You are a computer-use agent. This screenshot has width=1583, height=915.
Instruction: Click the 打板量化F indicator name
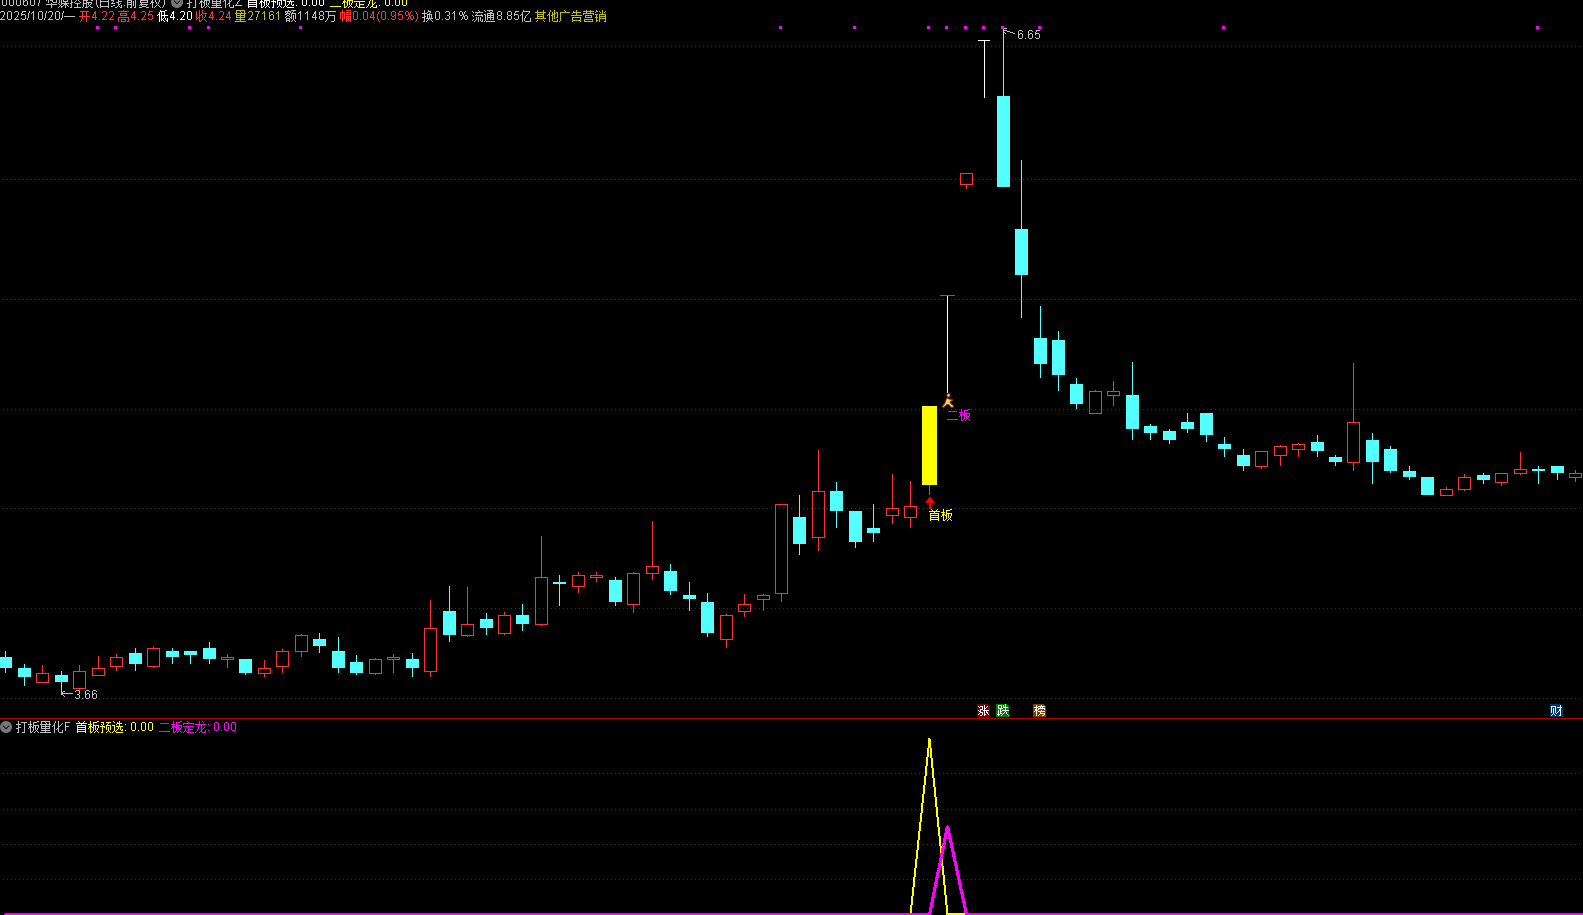(x=43, y=727)
